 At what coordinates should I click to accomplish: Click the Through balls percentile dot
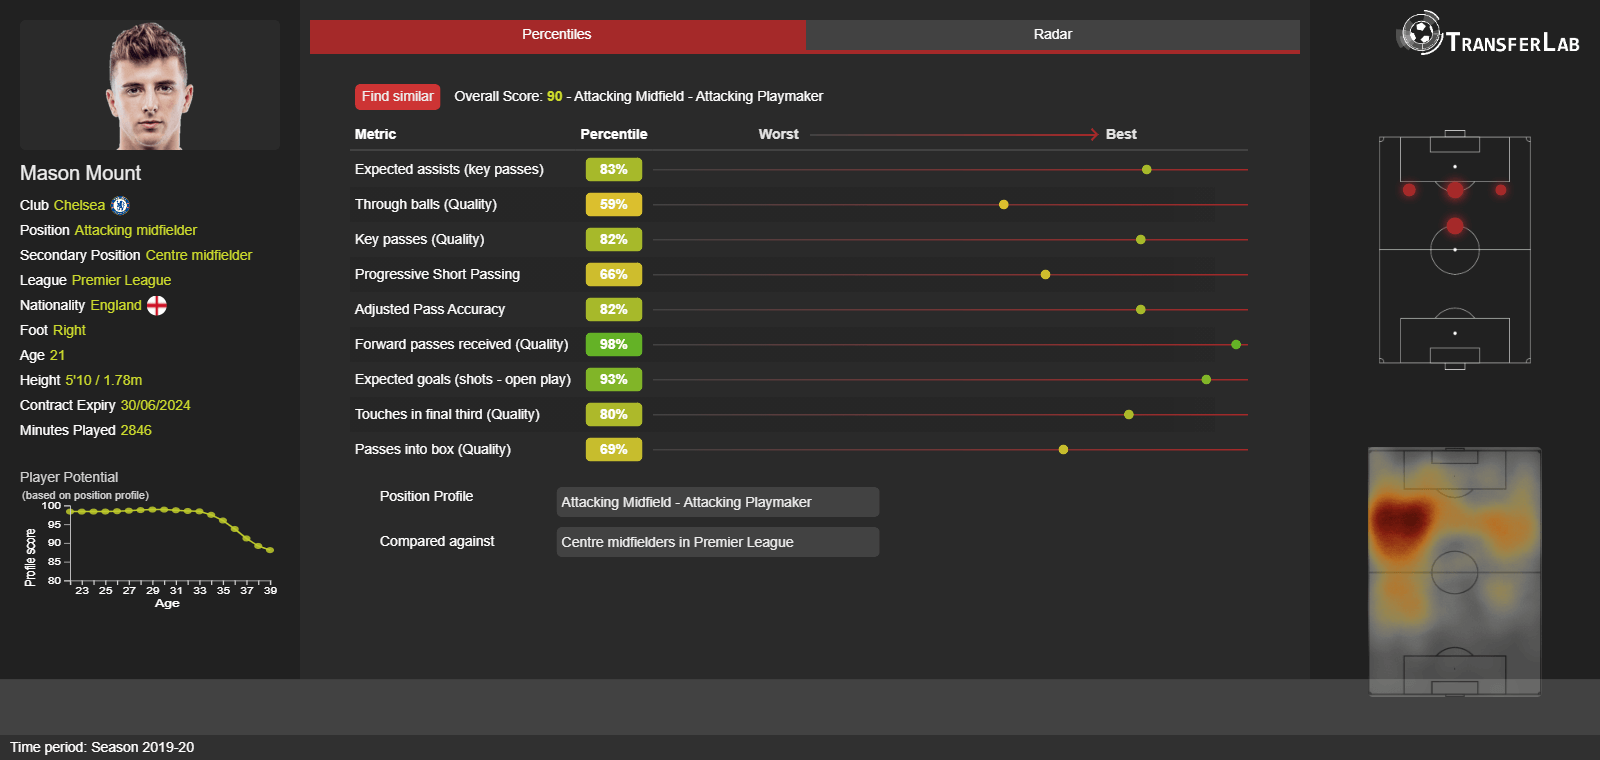(1004, 205)
